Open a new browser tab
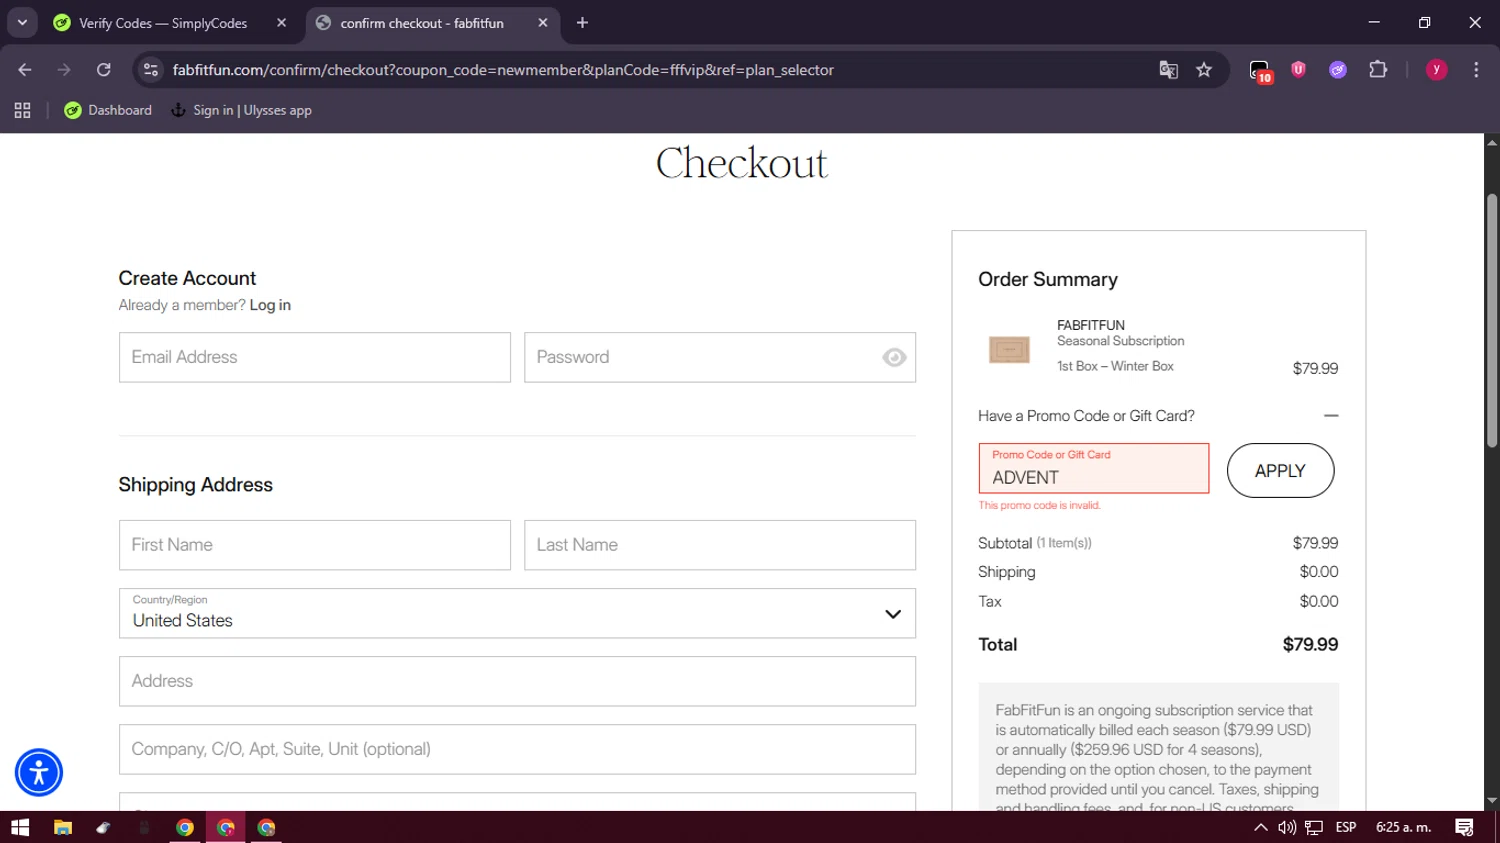The width and height of the screenshot is (1500, 843). coord(582,22)
